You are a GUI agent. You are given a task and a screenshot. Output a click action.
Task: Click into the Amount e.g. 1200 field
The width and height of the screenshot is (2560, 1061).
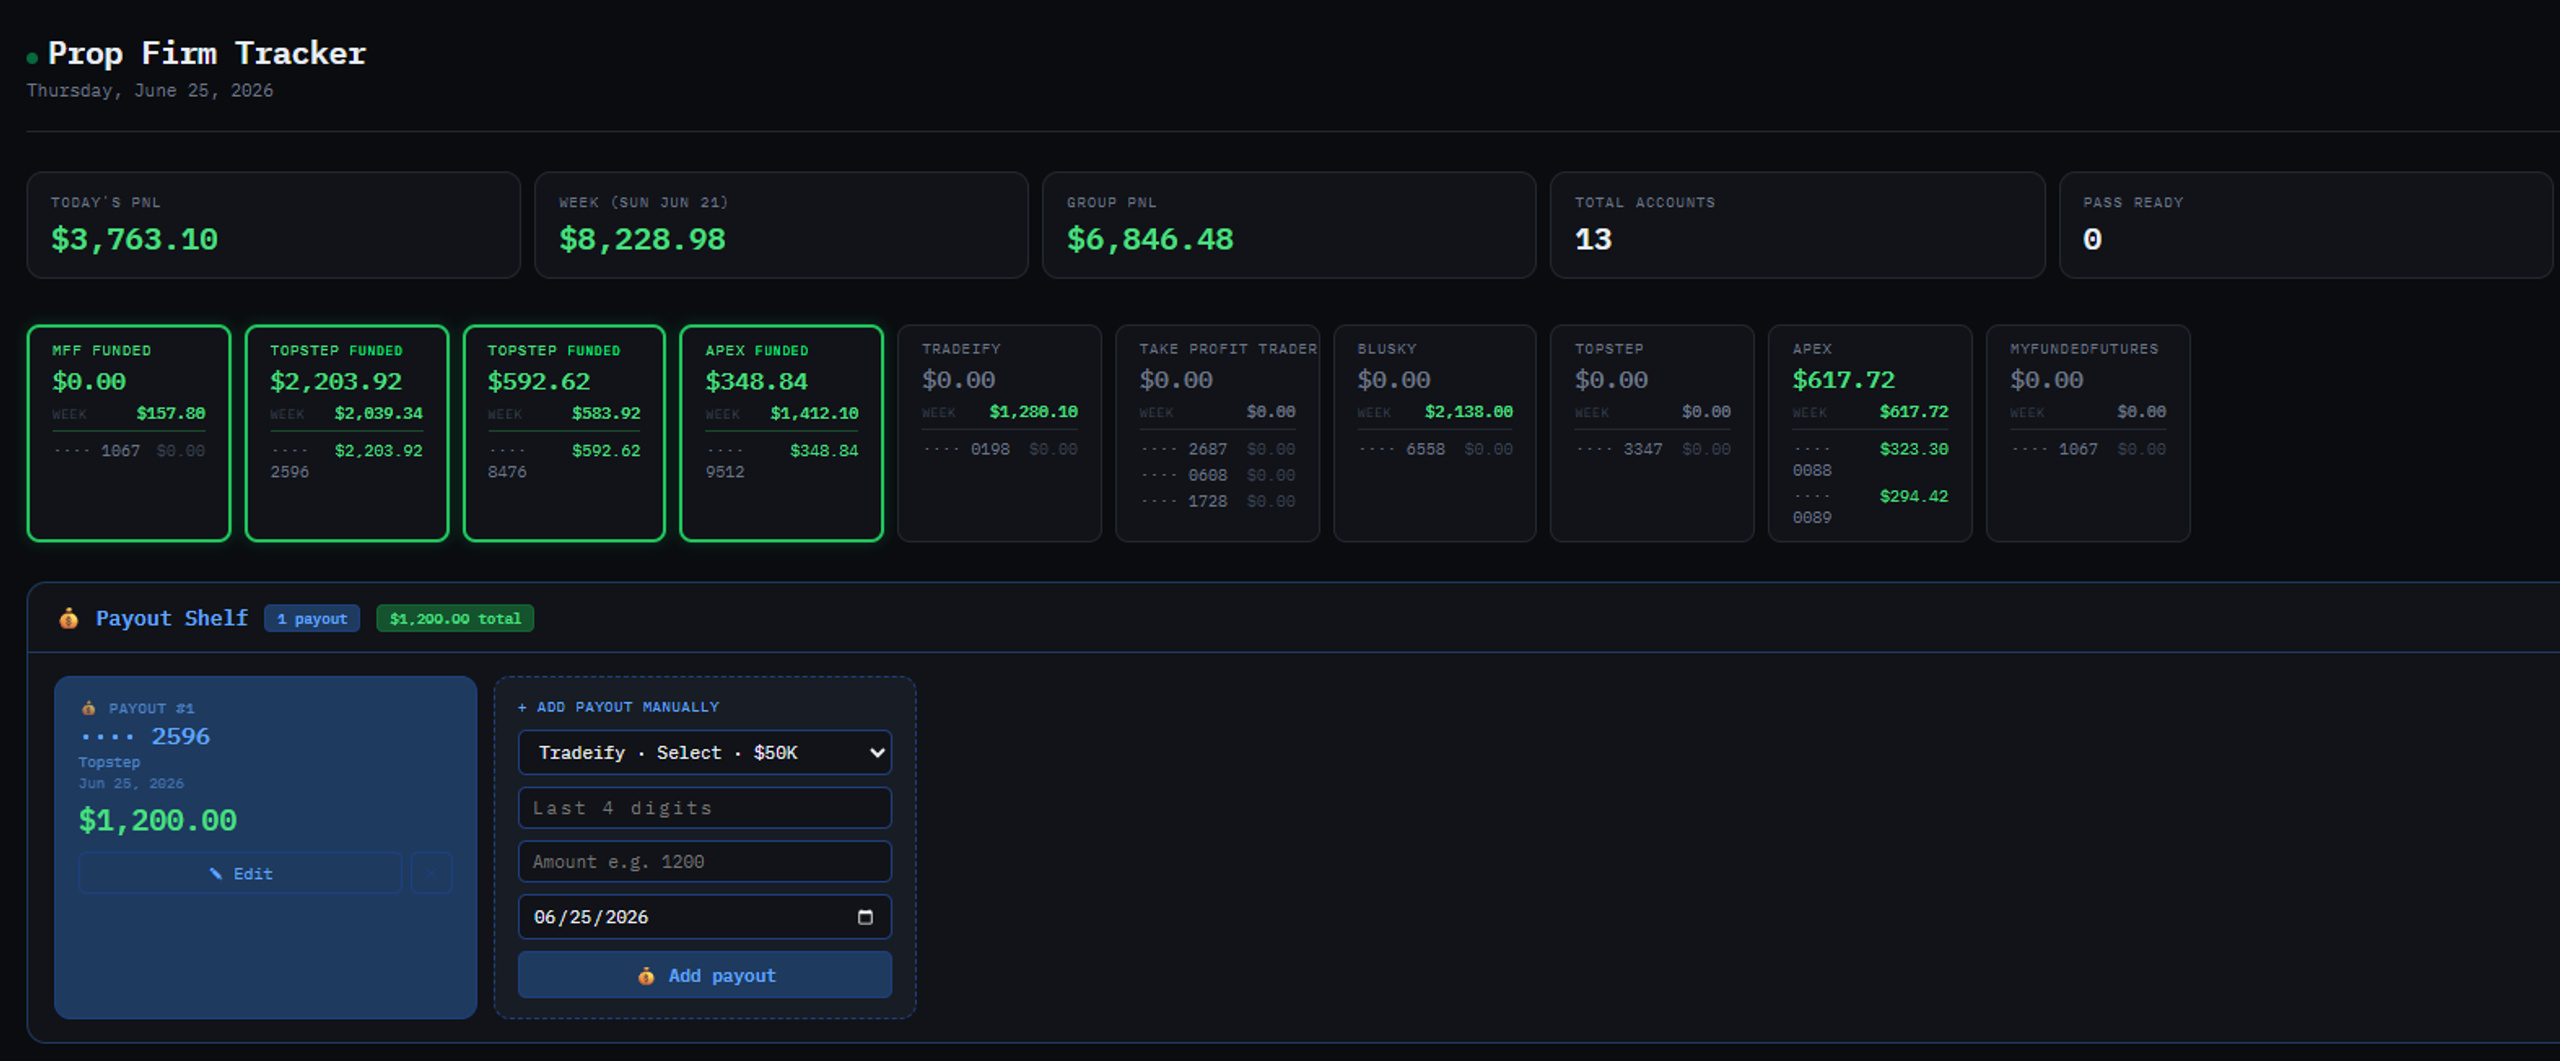(x=704, y=861)
